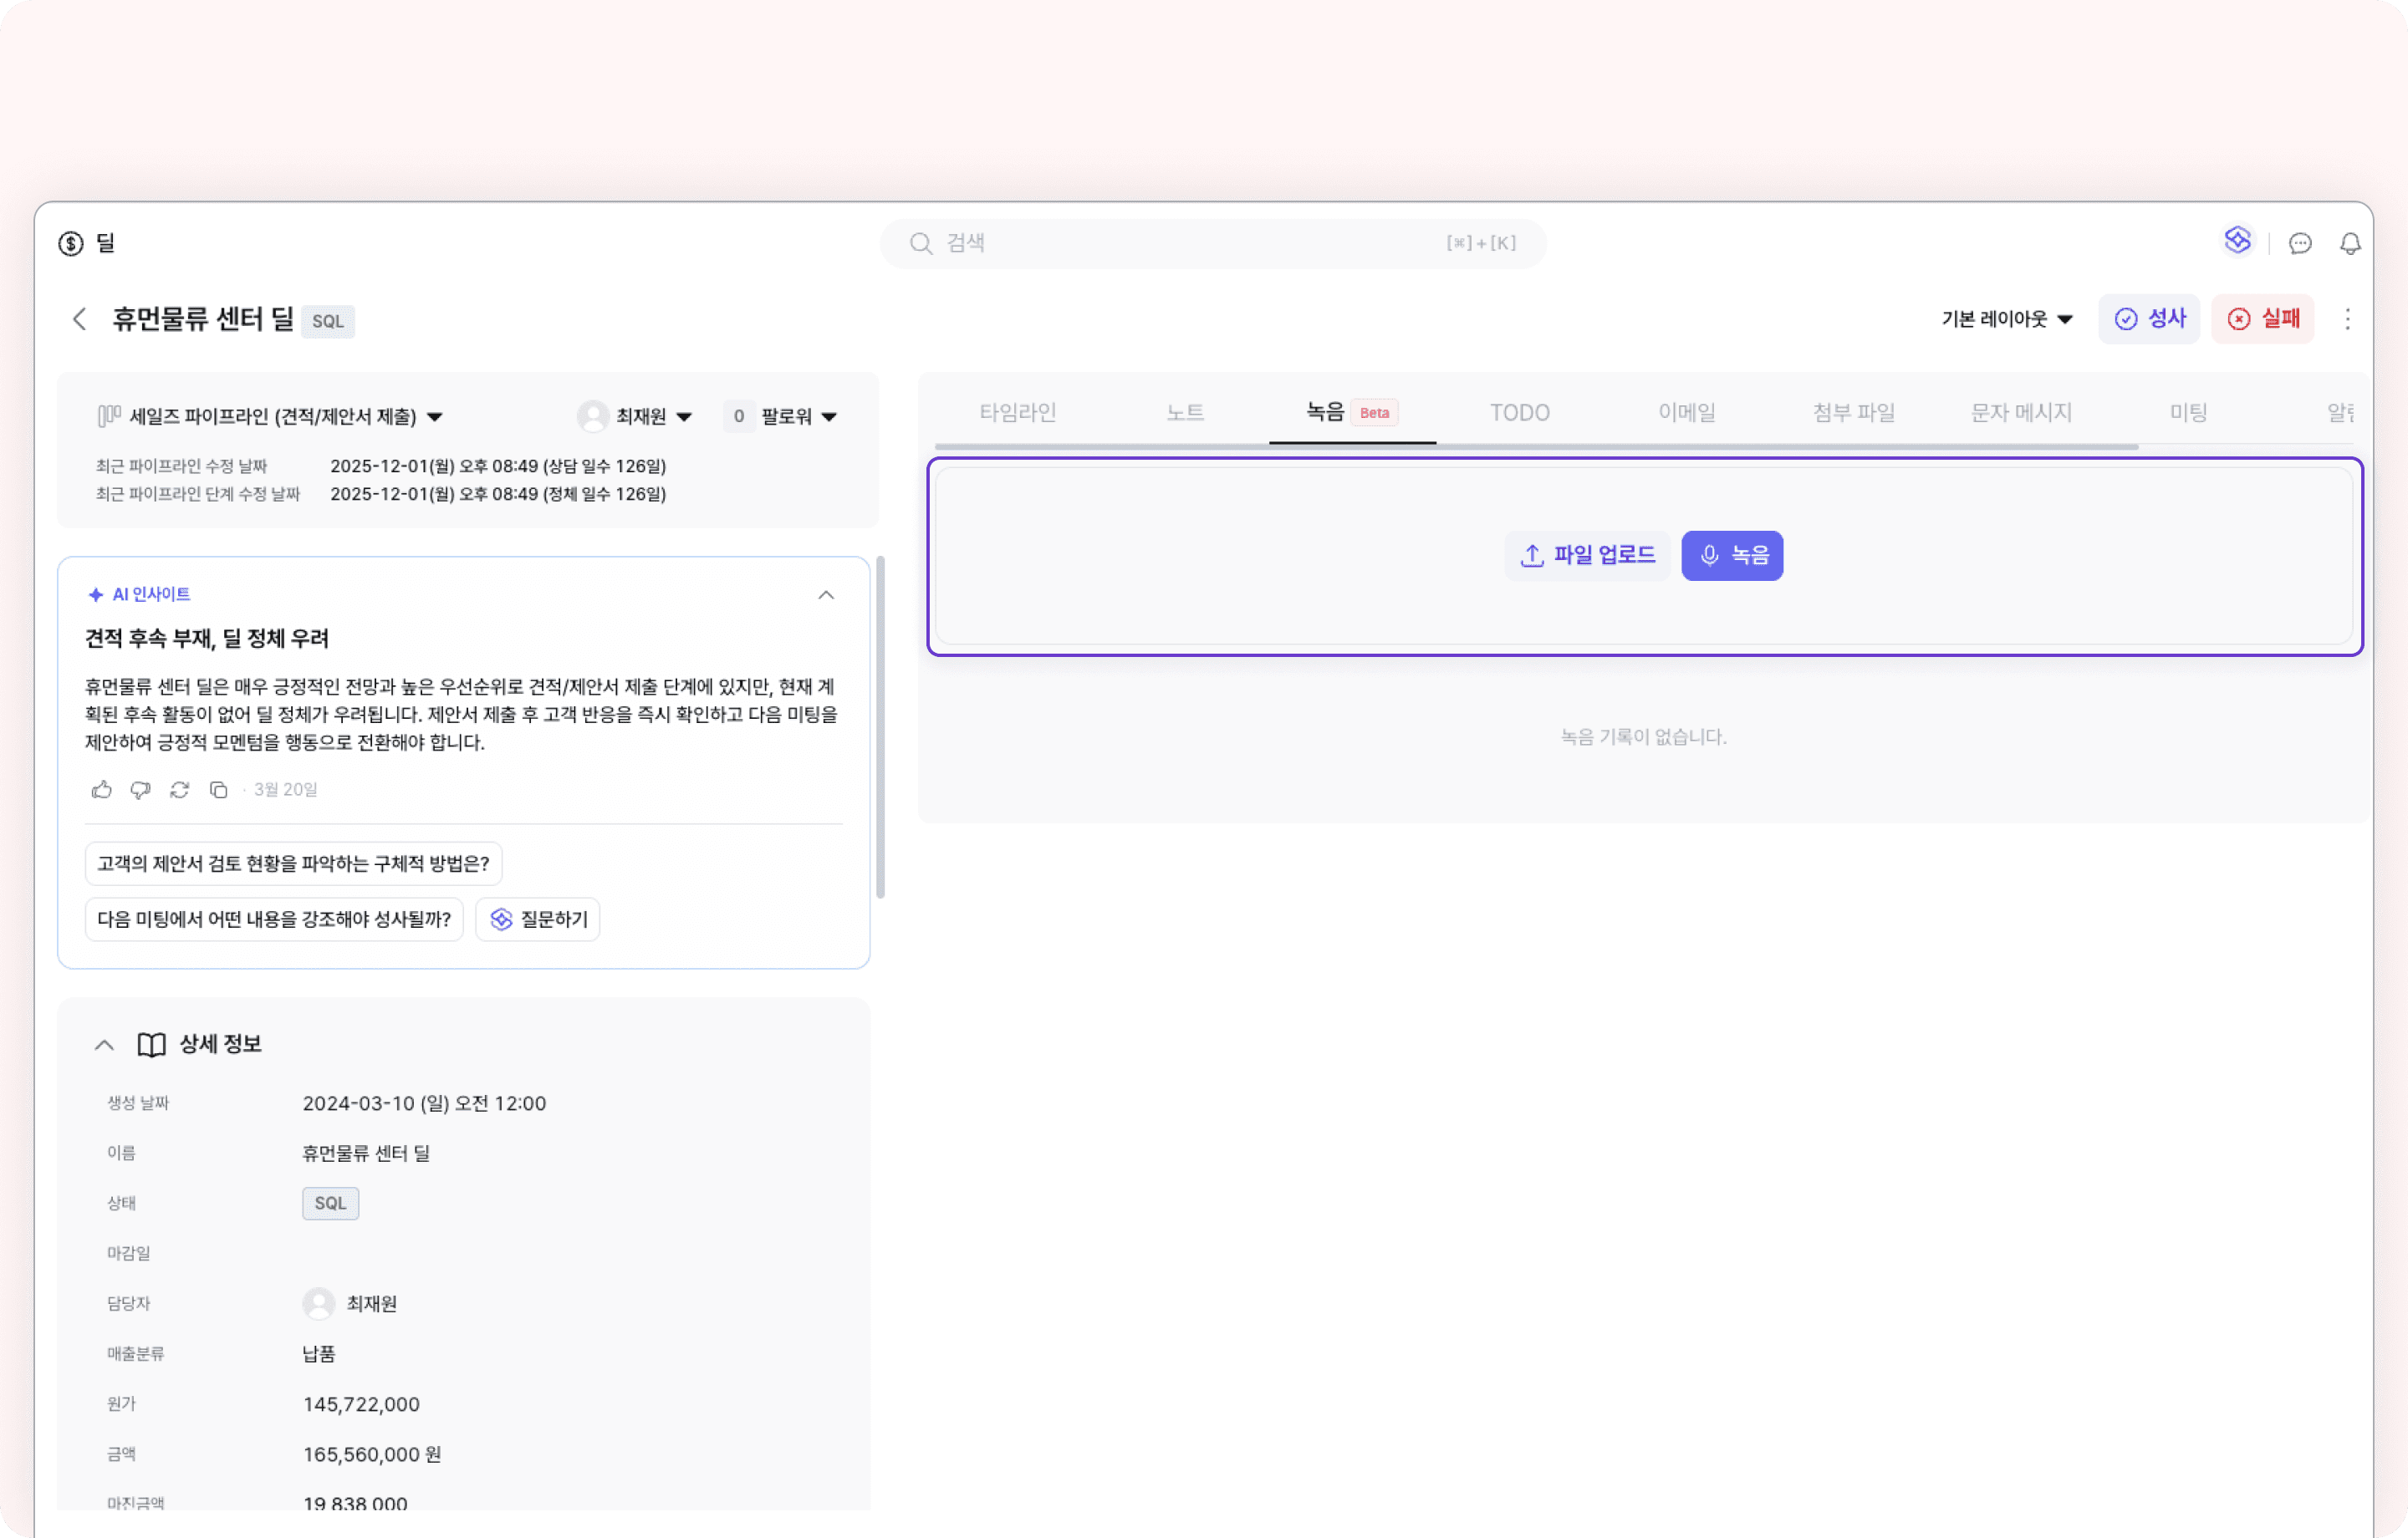Mark the deal as 성사

pos(2149,319)
